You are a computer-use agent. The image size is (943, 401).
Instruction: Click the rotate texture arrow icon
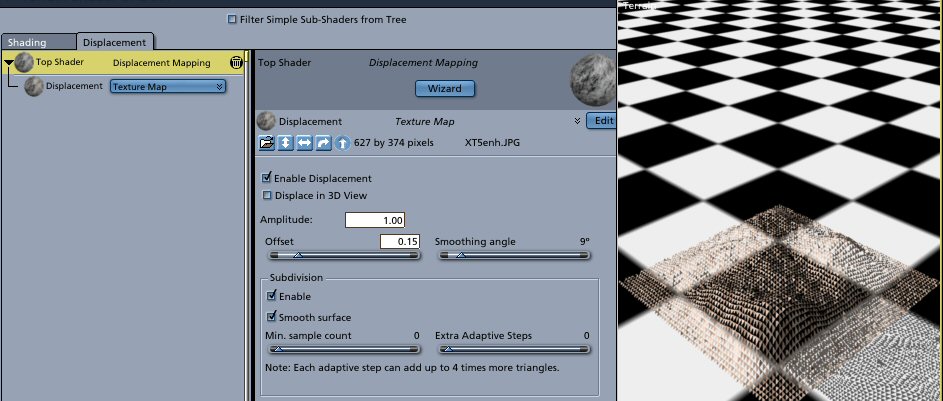coord(323,143)
